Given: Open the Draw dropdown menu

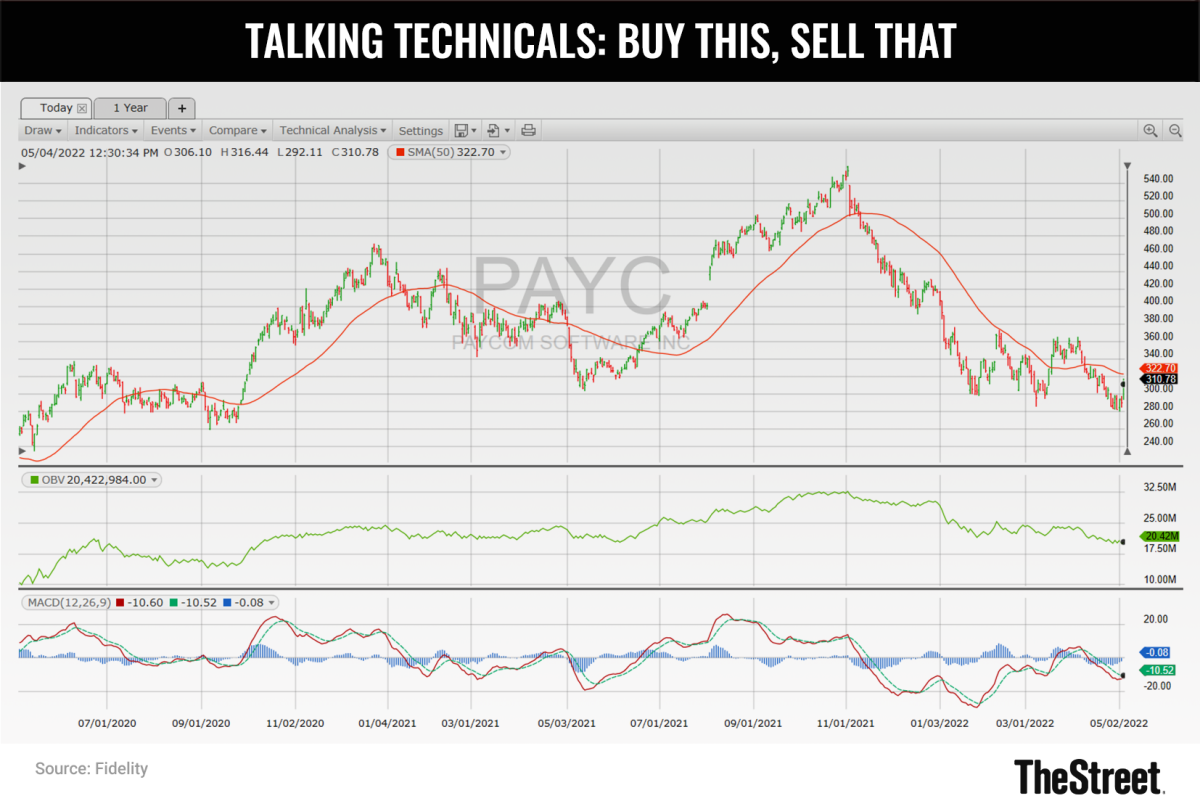Looking at the screenshot, I should (43, 130).
